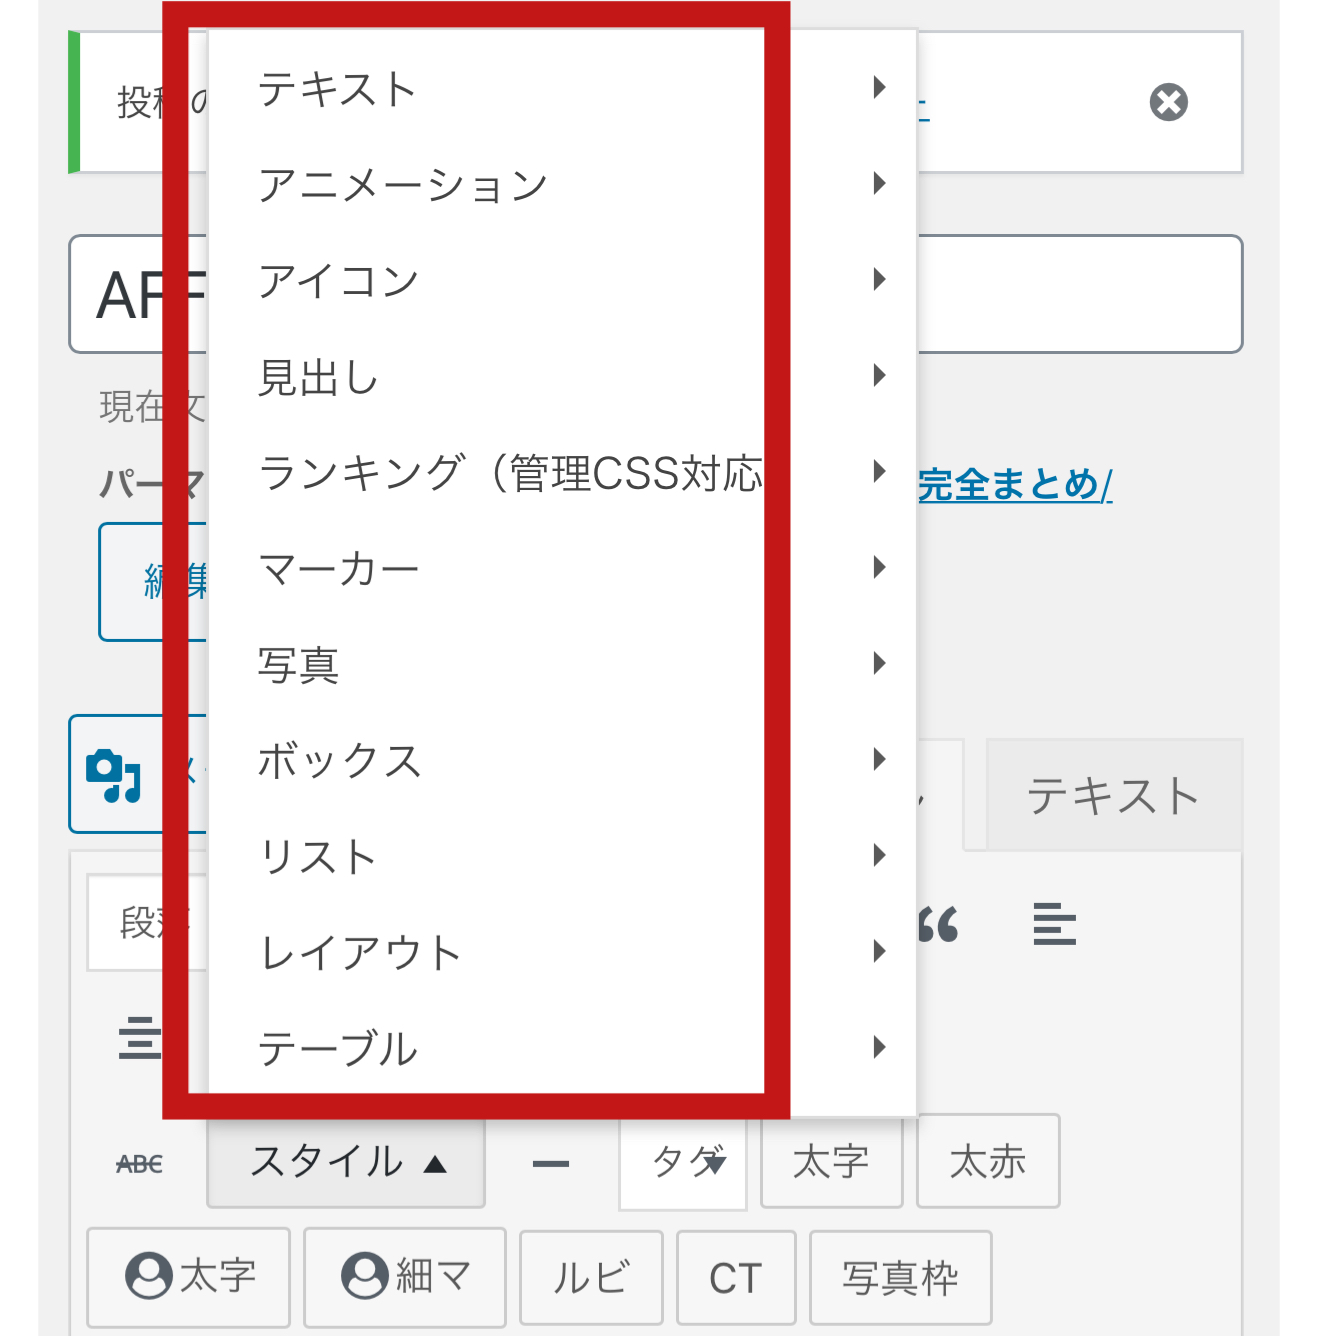The width and height of the screenshot is (1336, 1336).
Task: Click the alignment icon on the lower-left toolbar
Action: tap(139, 1037)
